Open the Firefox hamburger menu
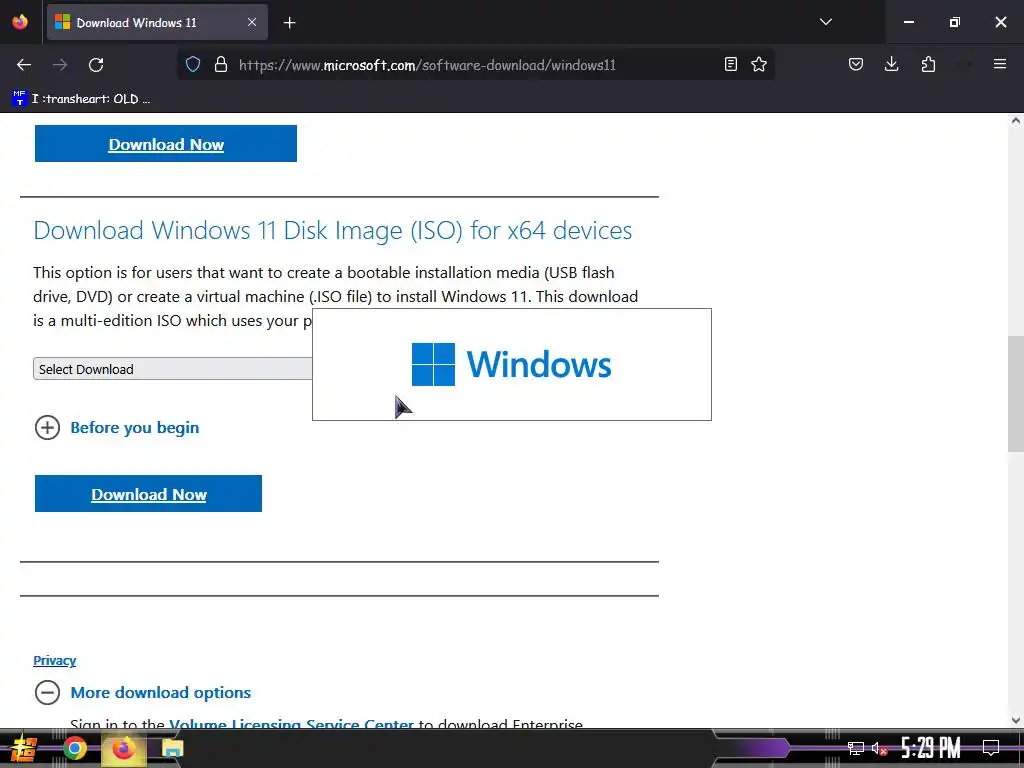Viewport: 1024px width, 768px height. point(1000,64)
